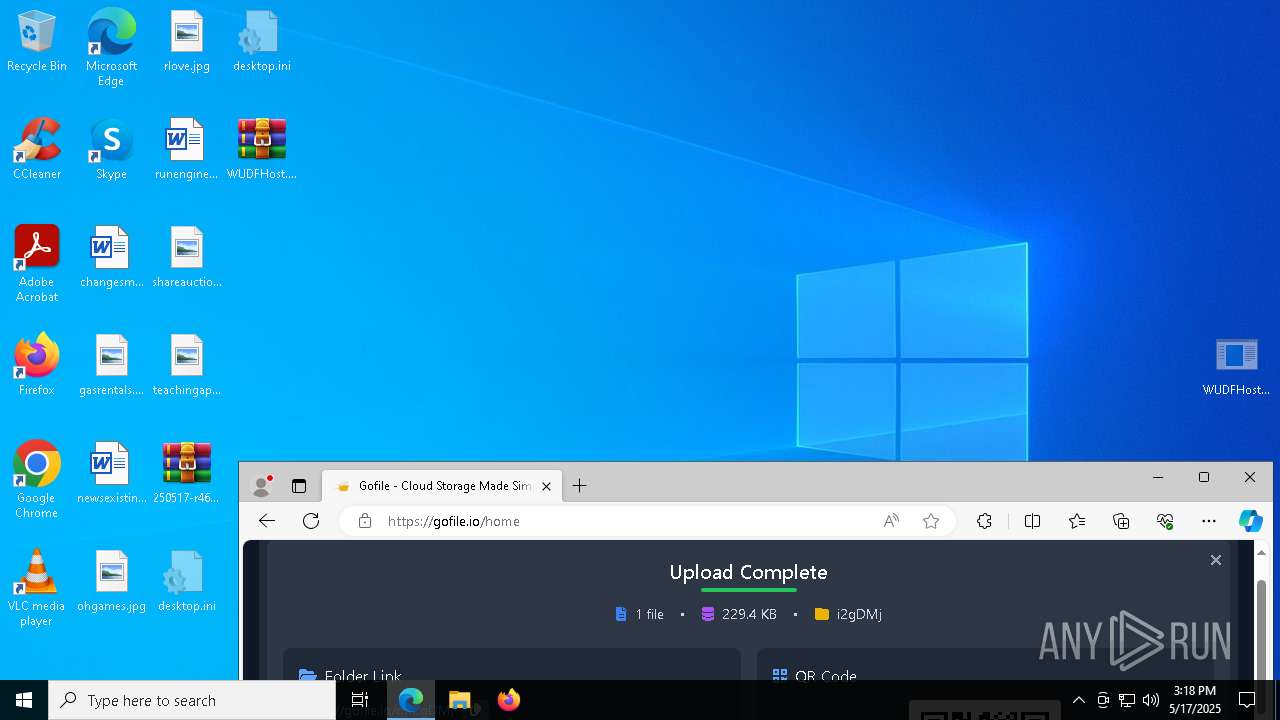Select the WUDFHost icon on the desktop's right edge
The width and height of the screenshot is (1280, 720).
(x=1236, y=366)
